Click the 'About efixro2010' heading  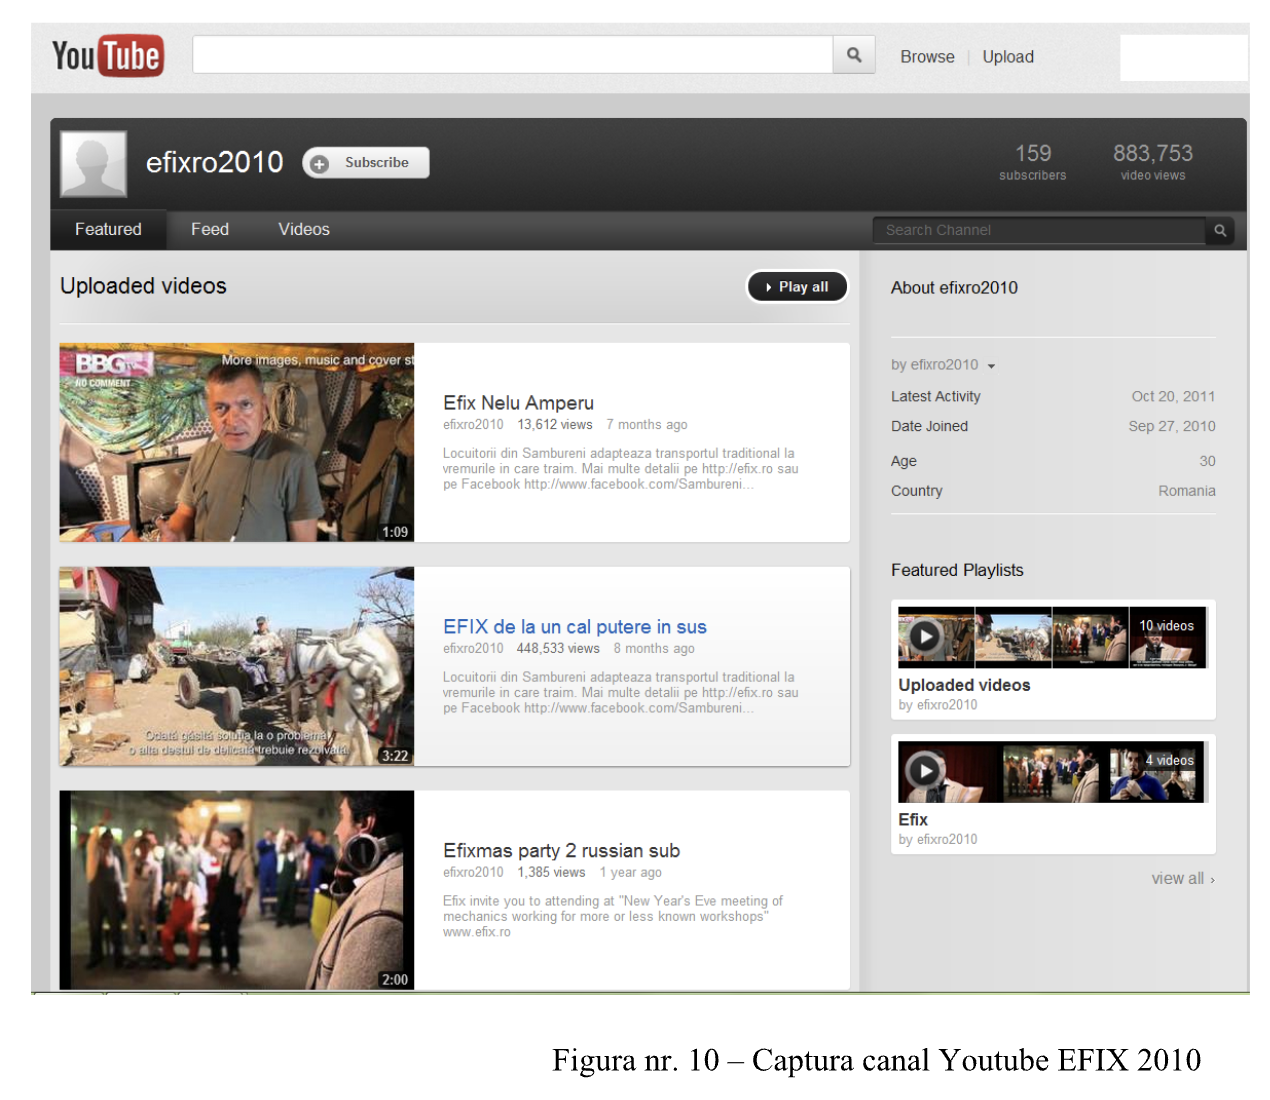tap(954, 288)
